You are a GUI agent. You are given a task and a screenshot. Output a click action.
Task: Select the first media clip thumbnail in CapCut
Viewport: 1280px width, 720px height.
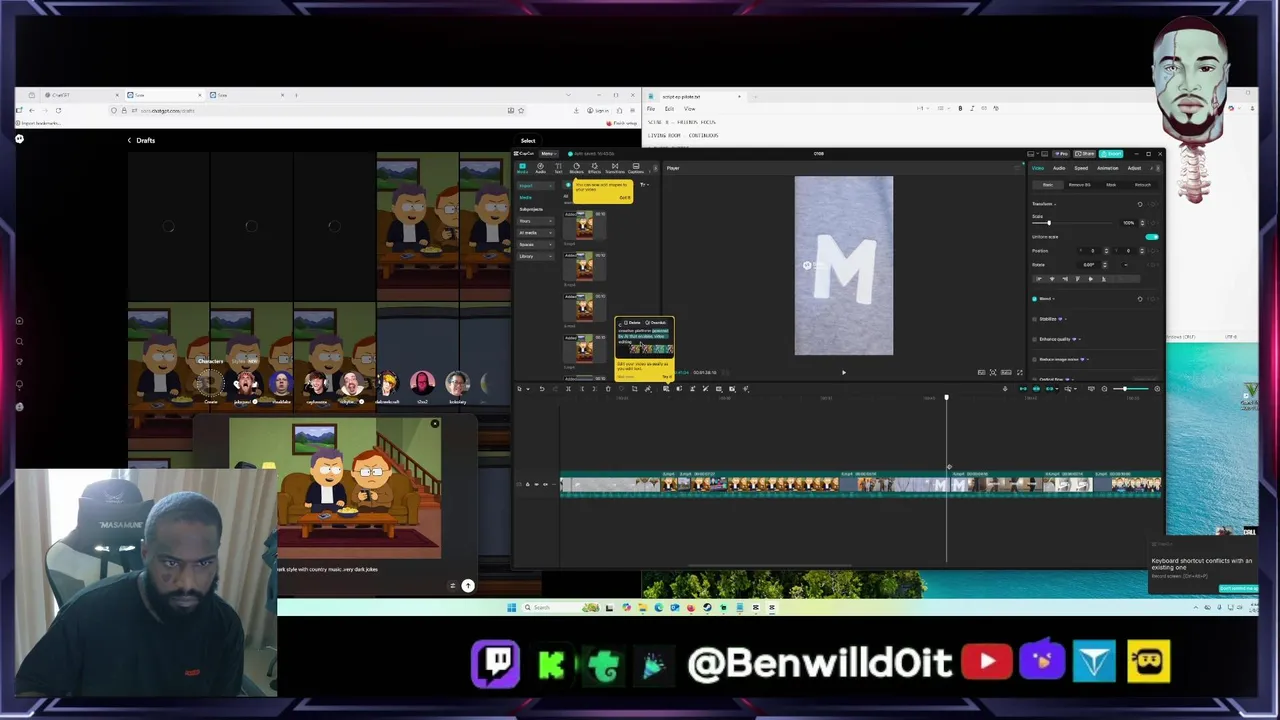click(584, 225)
